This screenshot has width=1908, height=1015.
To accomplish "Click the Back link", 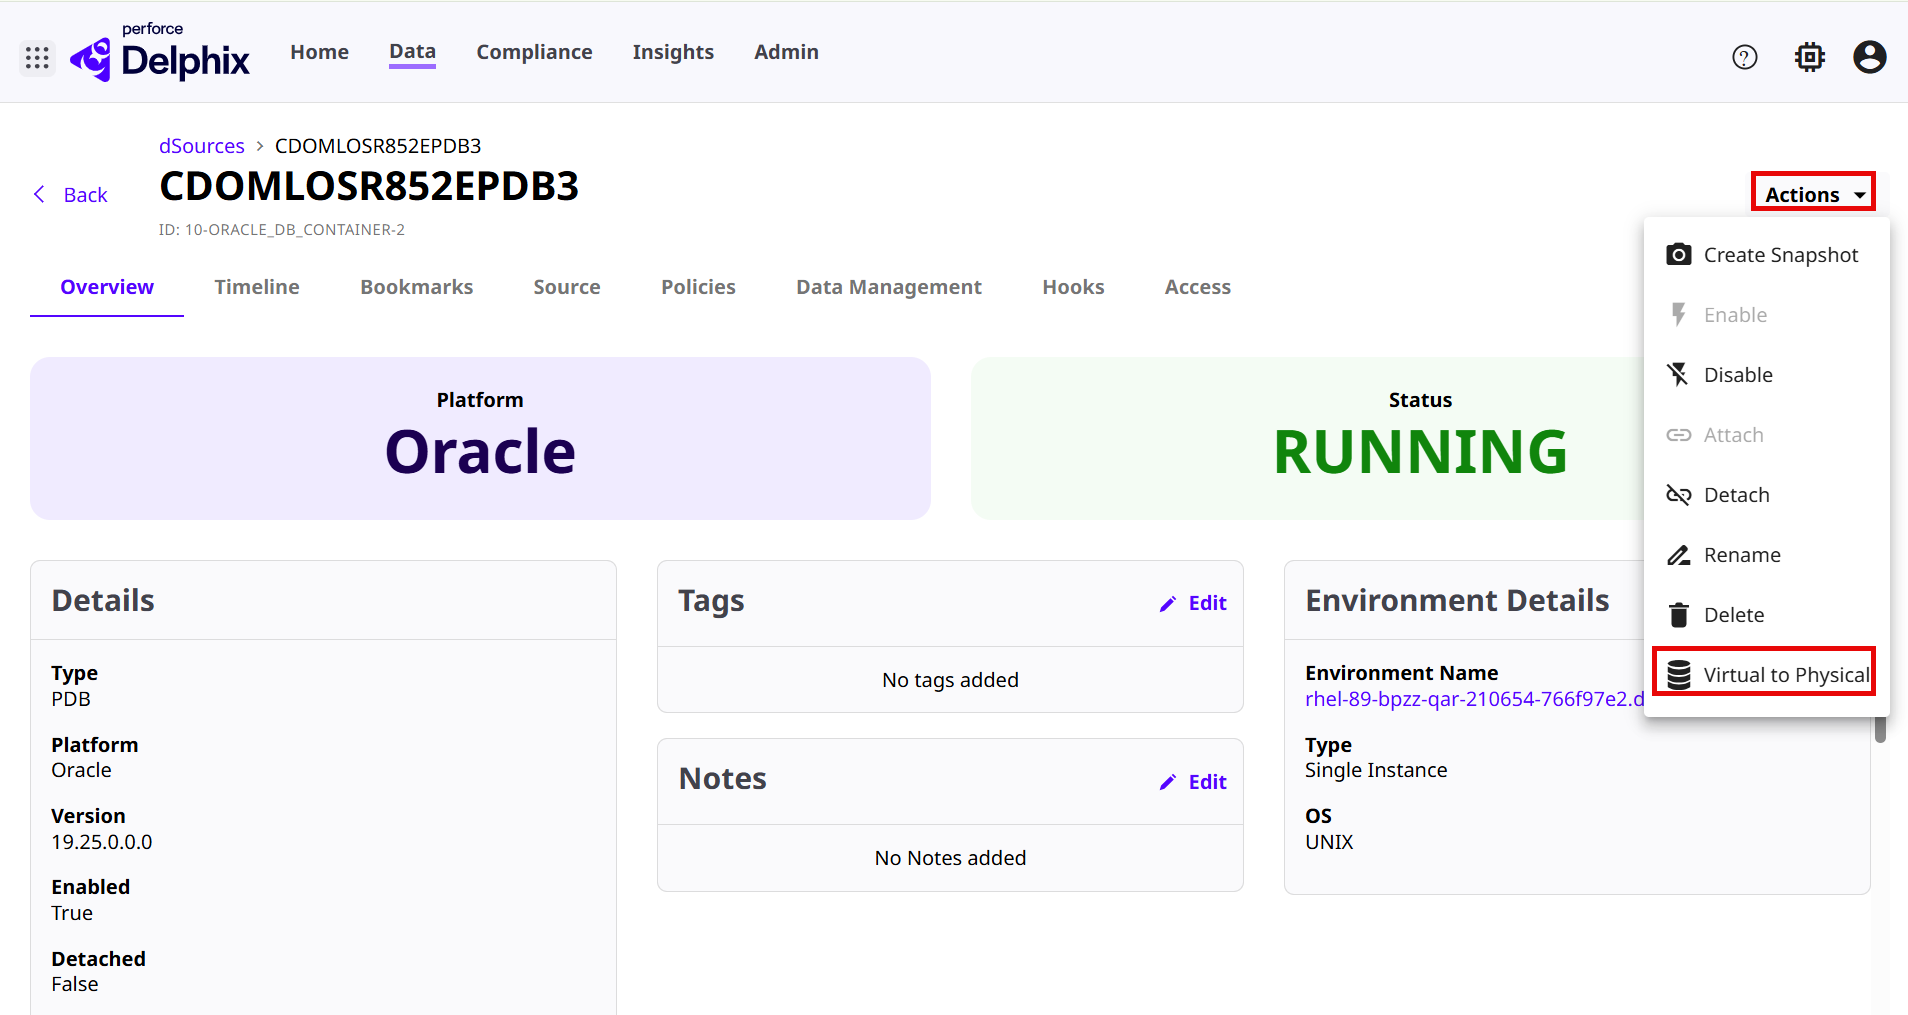I will click(x=85, y=195).
